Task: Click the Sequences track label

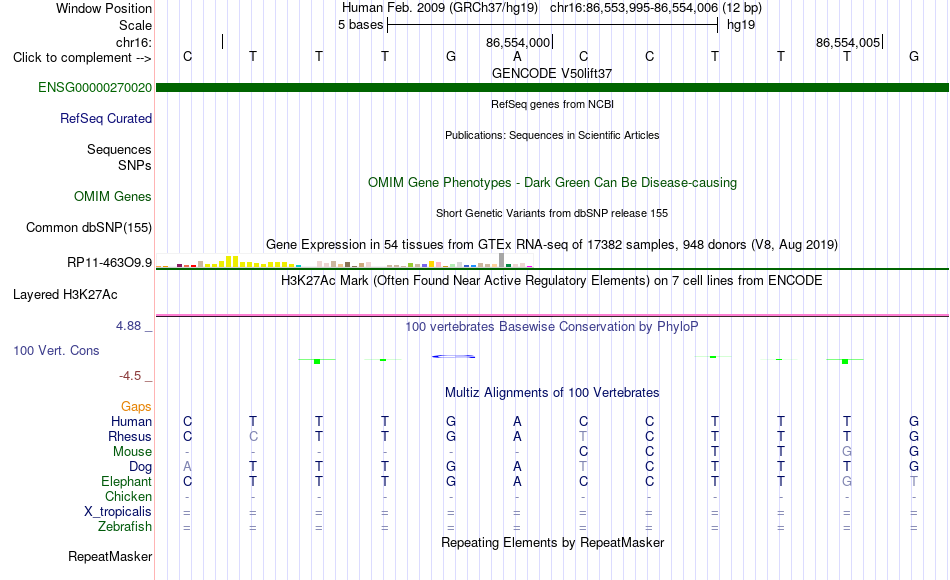Action: 119,149
